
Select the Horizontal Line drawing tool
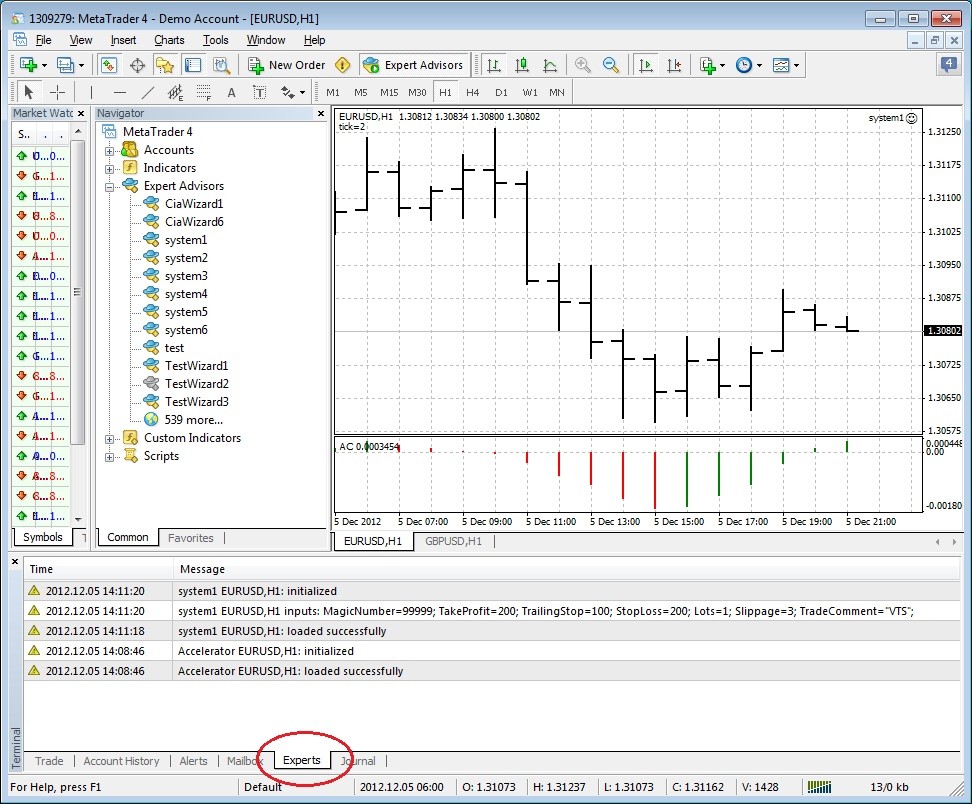[x=120, y=92]
